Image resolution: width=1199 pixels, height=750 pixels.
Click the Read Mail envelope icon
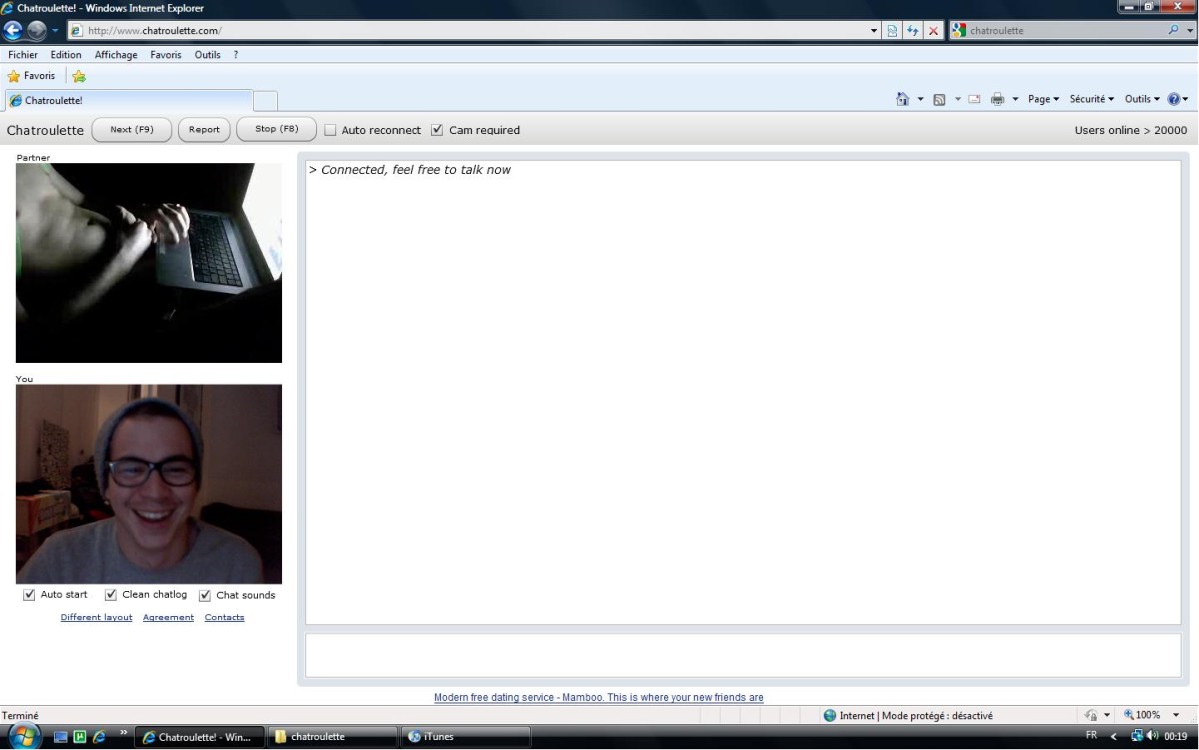(x=974, y=99)
